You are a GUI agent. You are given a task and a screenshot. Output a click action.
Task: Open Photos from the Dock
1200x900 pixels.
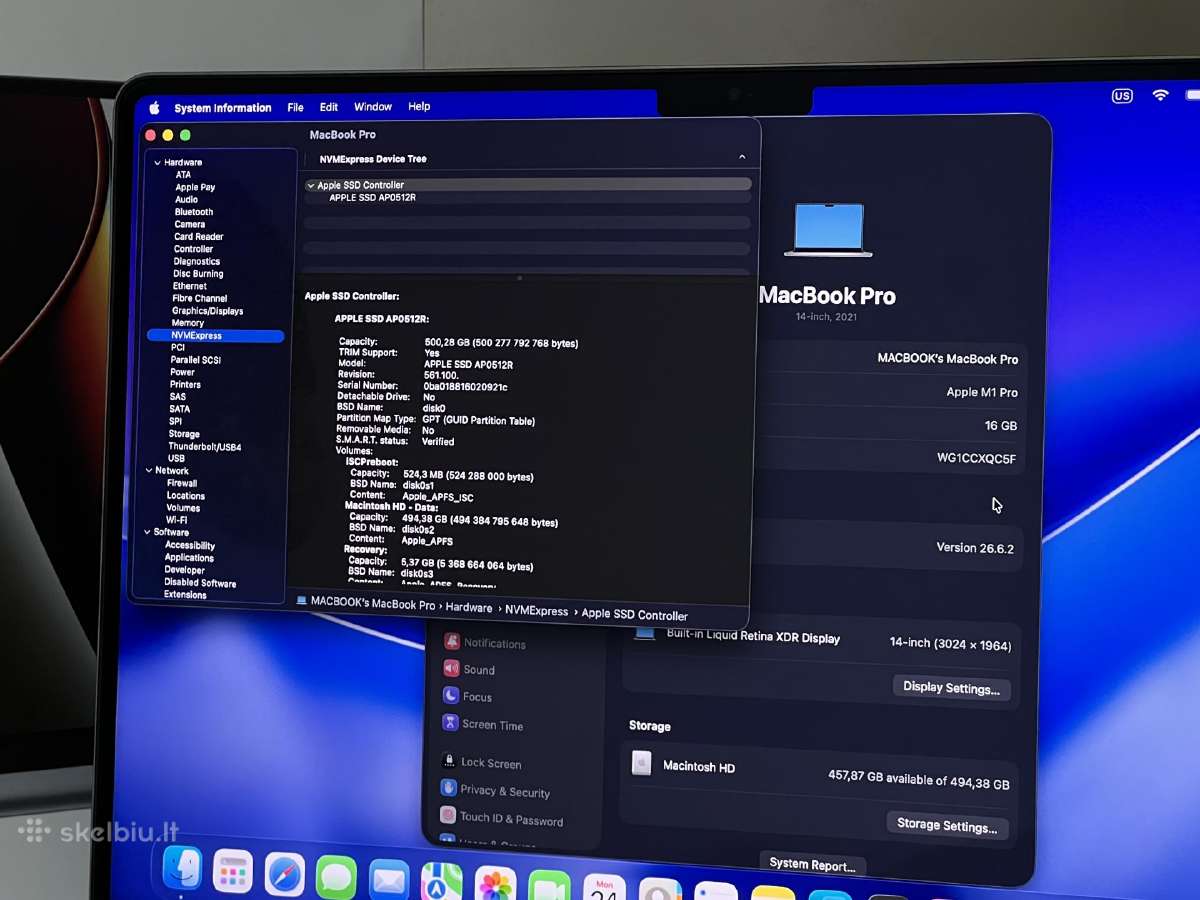(495, 884)
